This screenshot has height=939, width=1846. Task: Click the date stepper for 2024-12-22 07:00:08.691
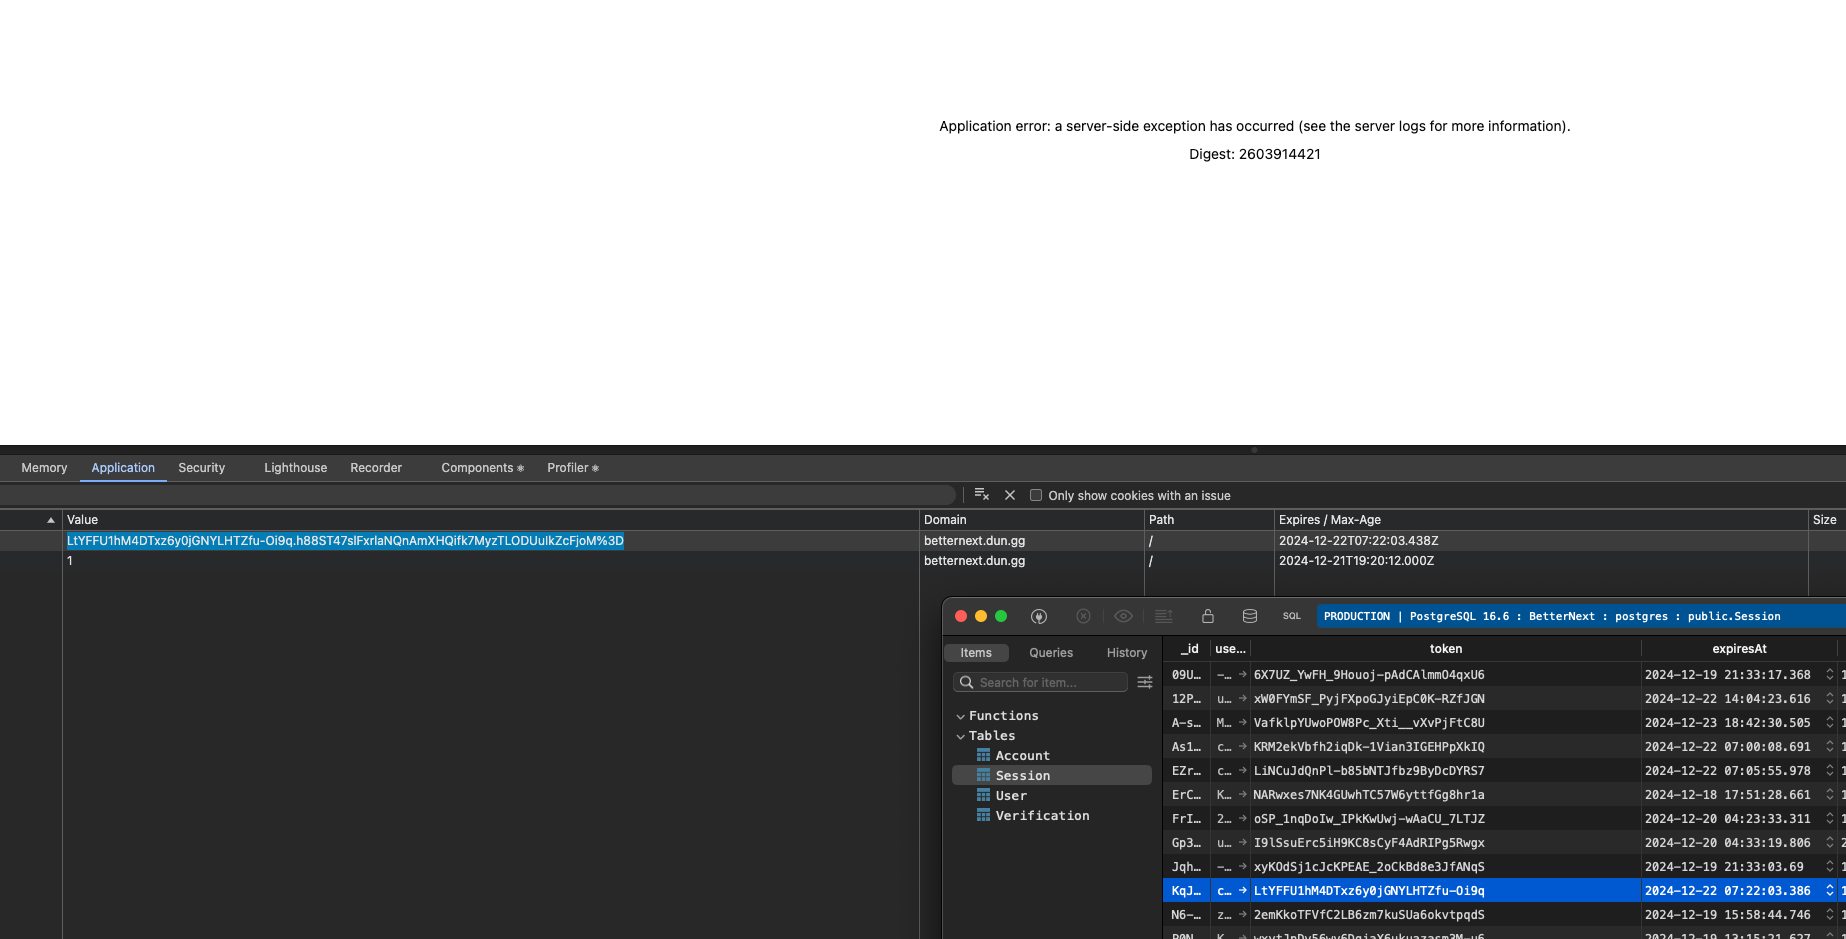[x=1830, y=746]
